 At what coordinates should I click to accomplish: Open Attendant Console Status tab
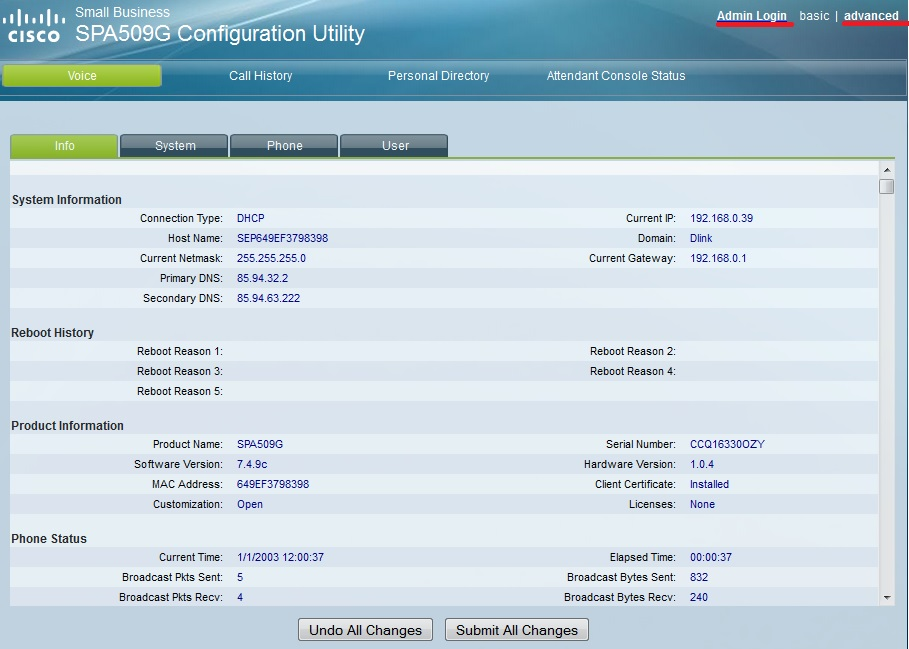pos(616,76)
